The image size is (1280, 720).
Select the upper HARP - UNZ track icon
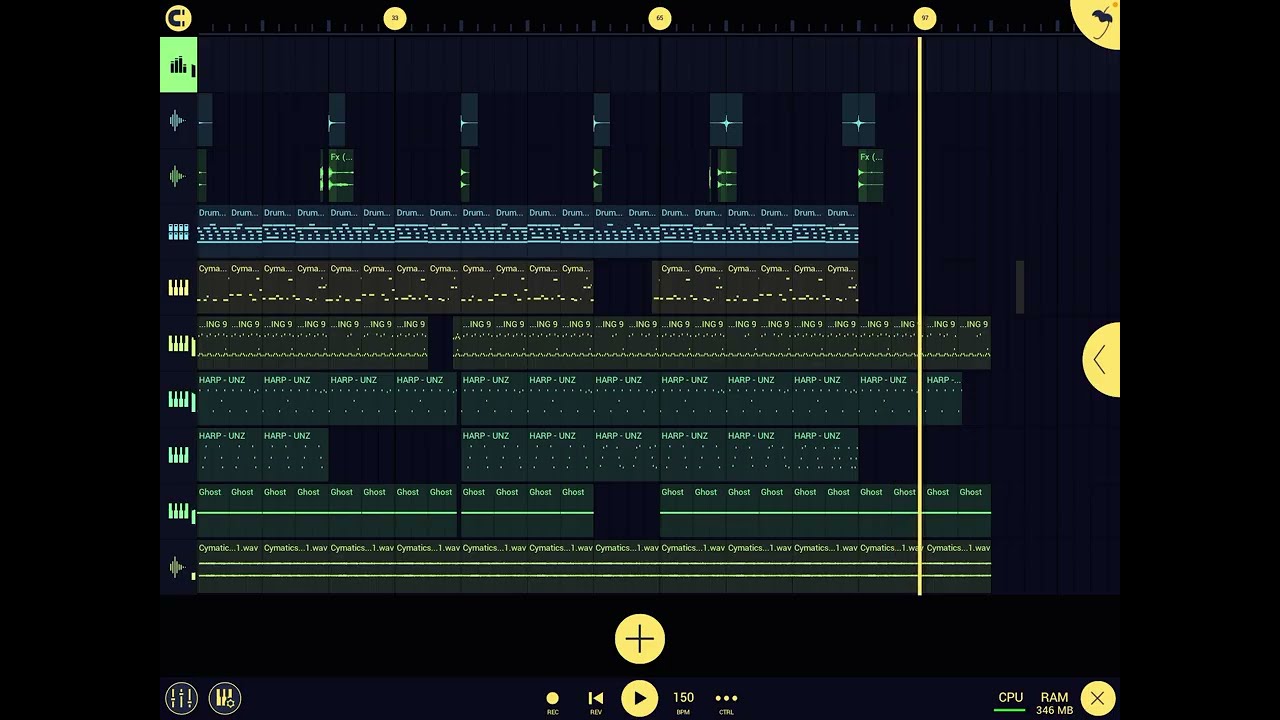click(x=178, y=400)
